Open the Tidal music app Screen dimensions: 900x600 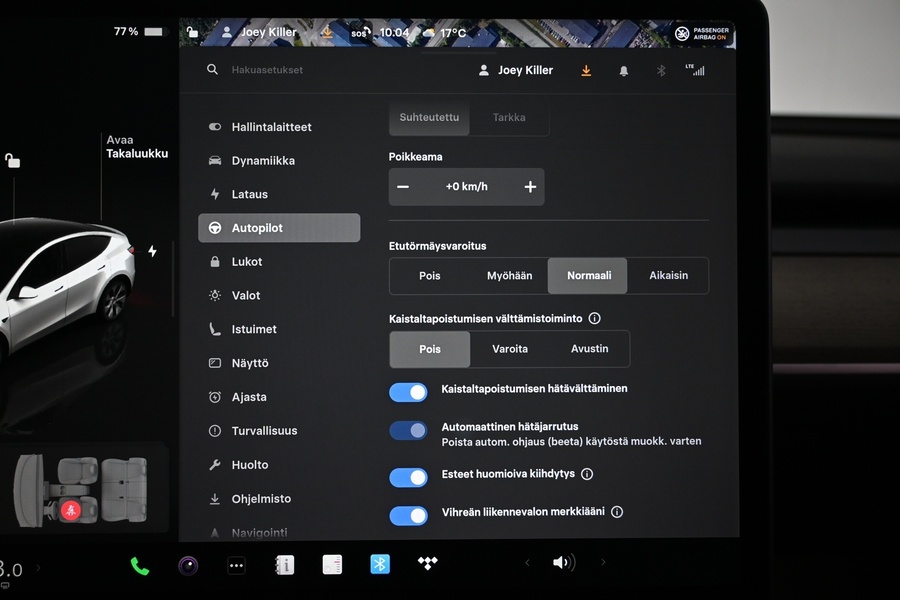coord(428,564)
